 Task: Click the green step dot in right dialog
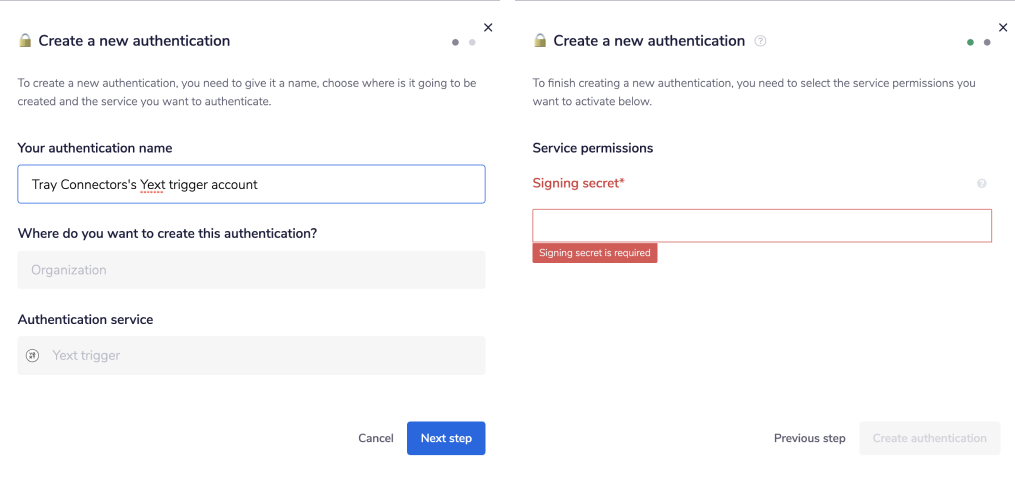tap(970, 42)
